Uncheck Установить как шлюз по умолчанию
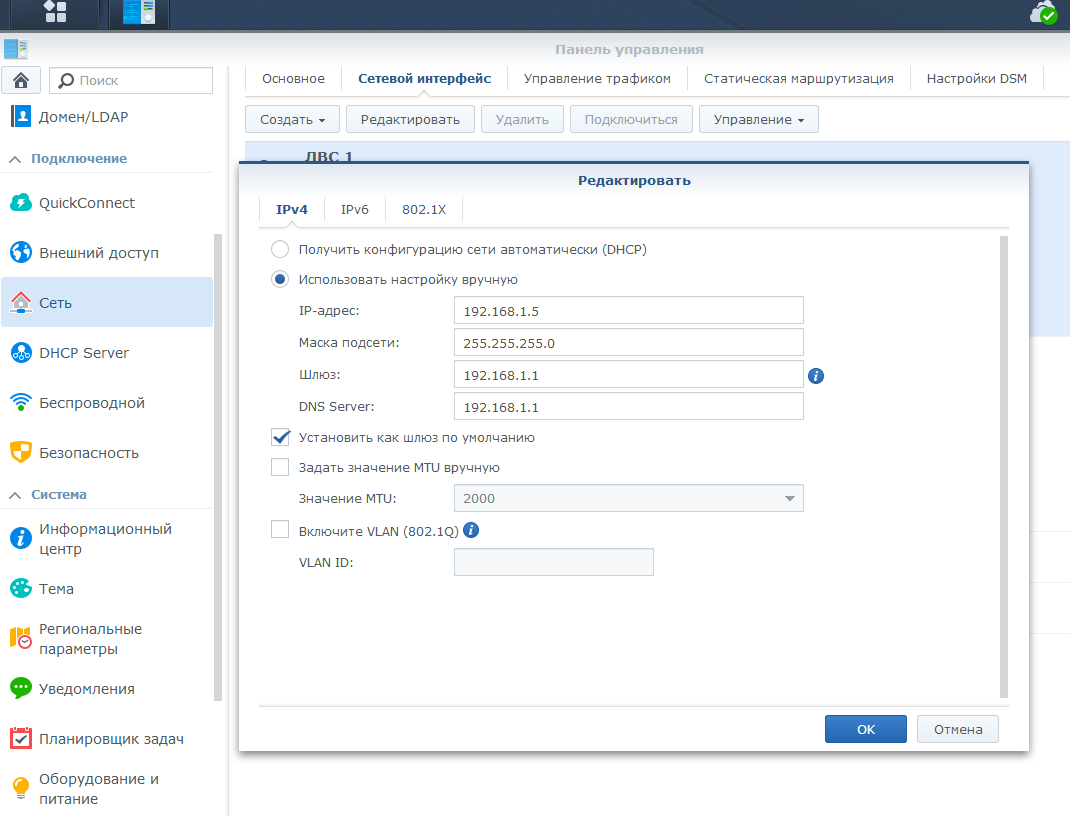This screenshot has height=816, width=1070. pos(280,437)
